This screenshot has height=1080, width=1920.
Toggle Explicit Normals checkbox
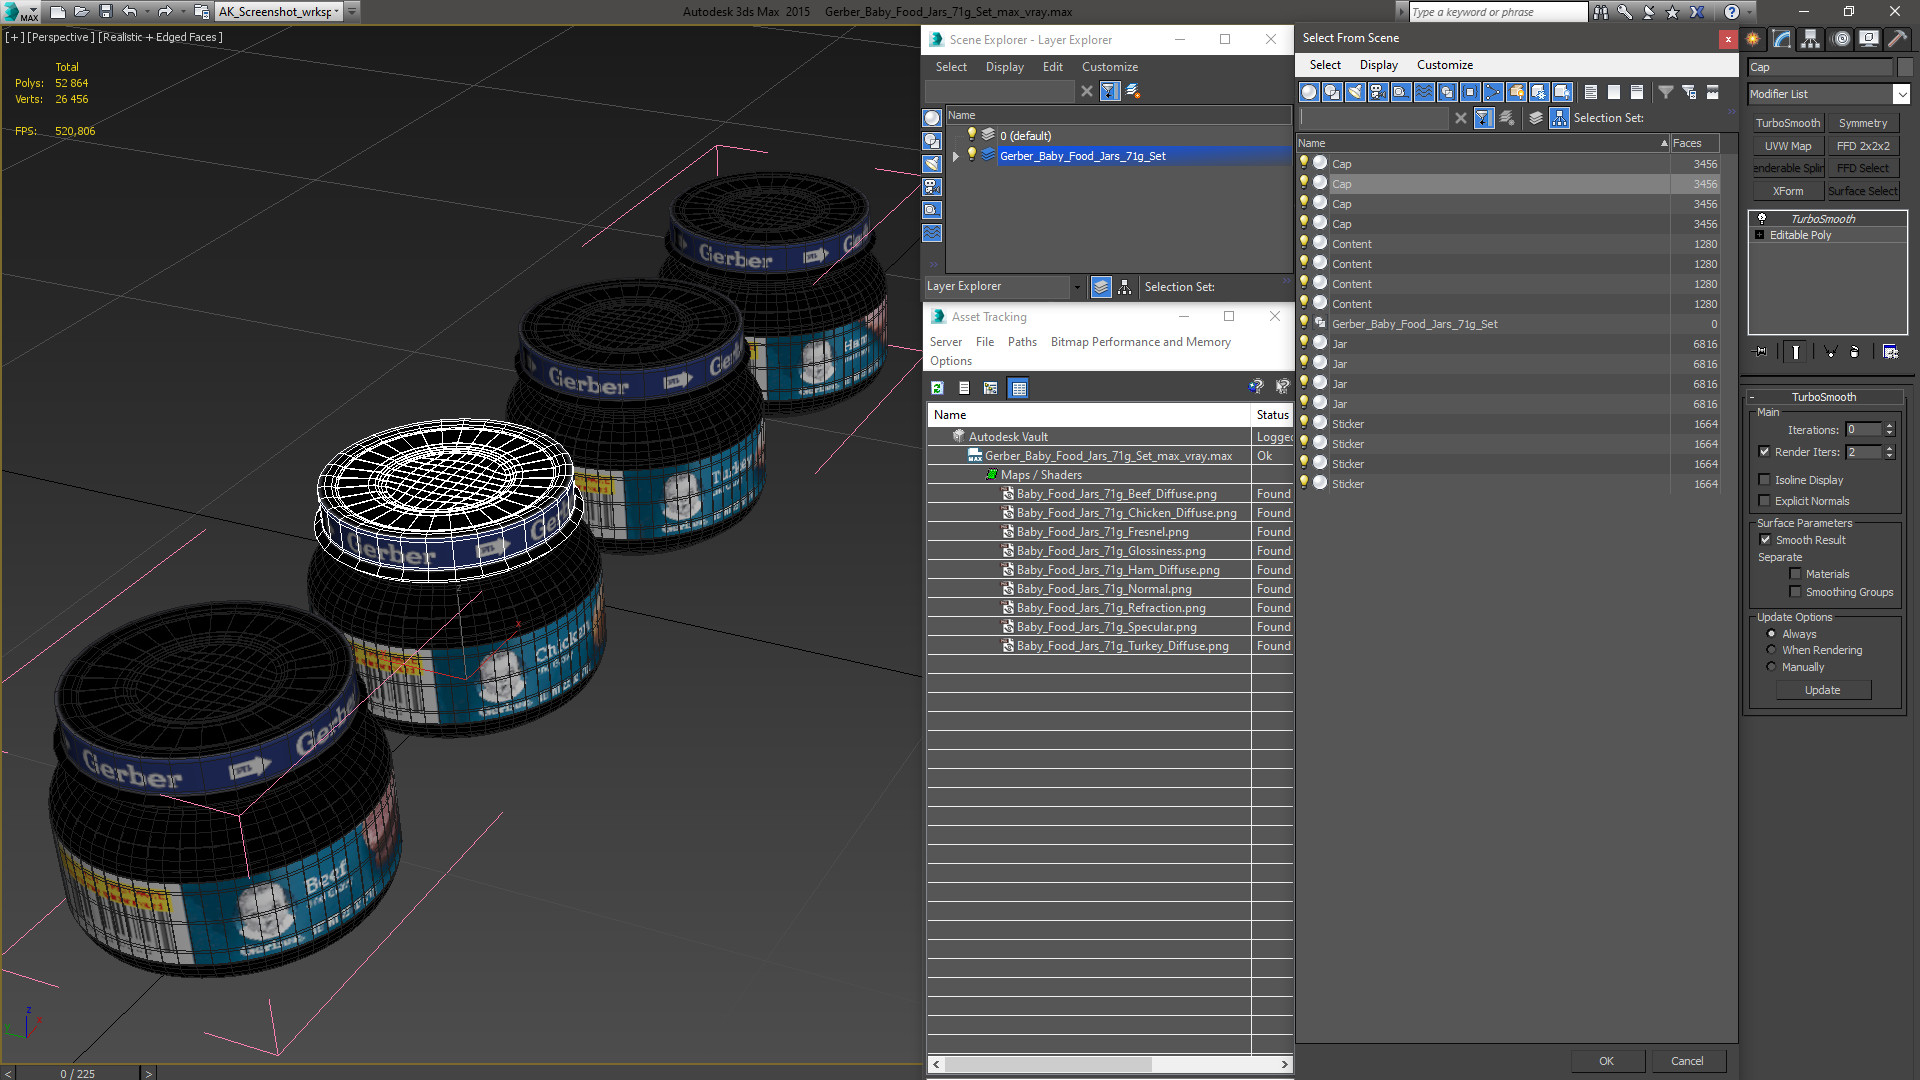pos(1765,501)
